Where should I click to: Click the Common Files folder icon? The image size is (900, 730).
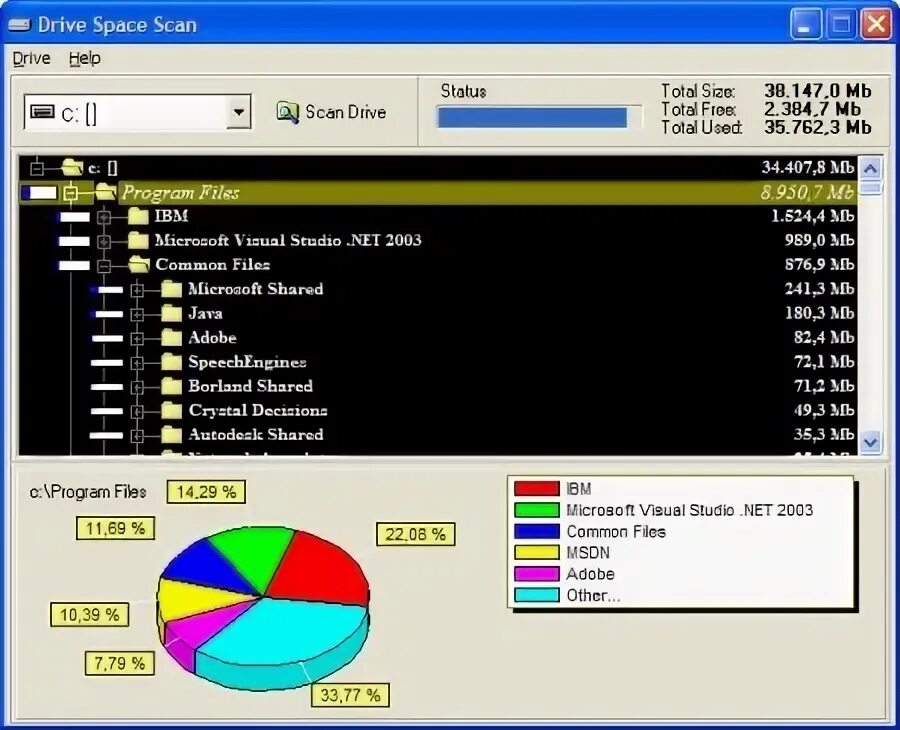[139, 264]
